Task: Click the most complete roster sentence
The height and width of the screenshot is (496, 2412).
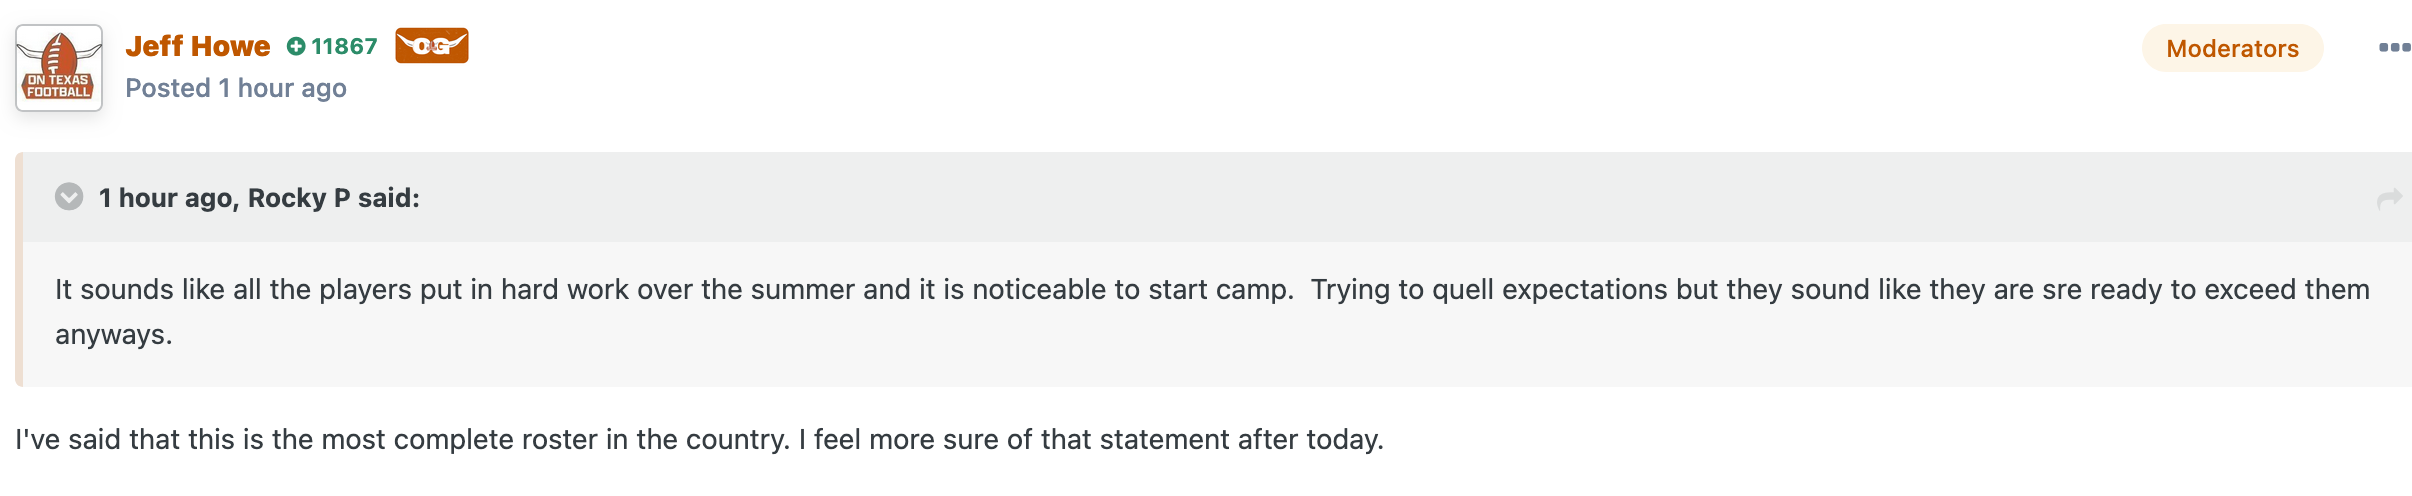Action: point(402,440)
